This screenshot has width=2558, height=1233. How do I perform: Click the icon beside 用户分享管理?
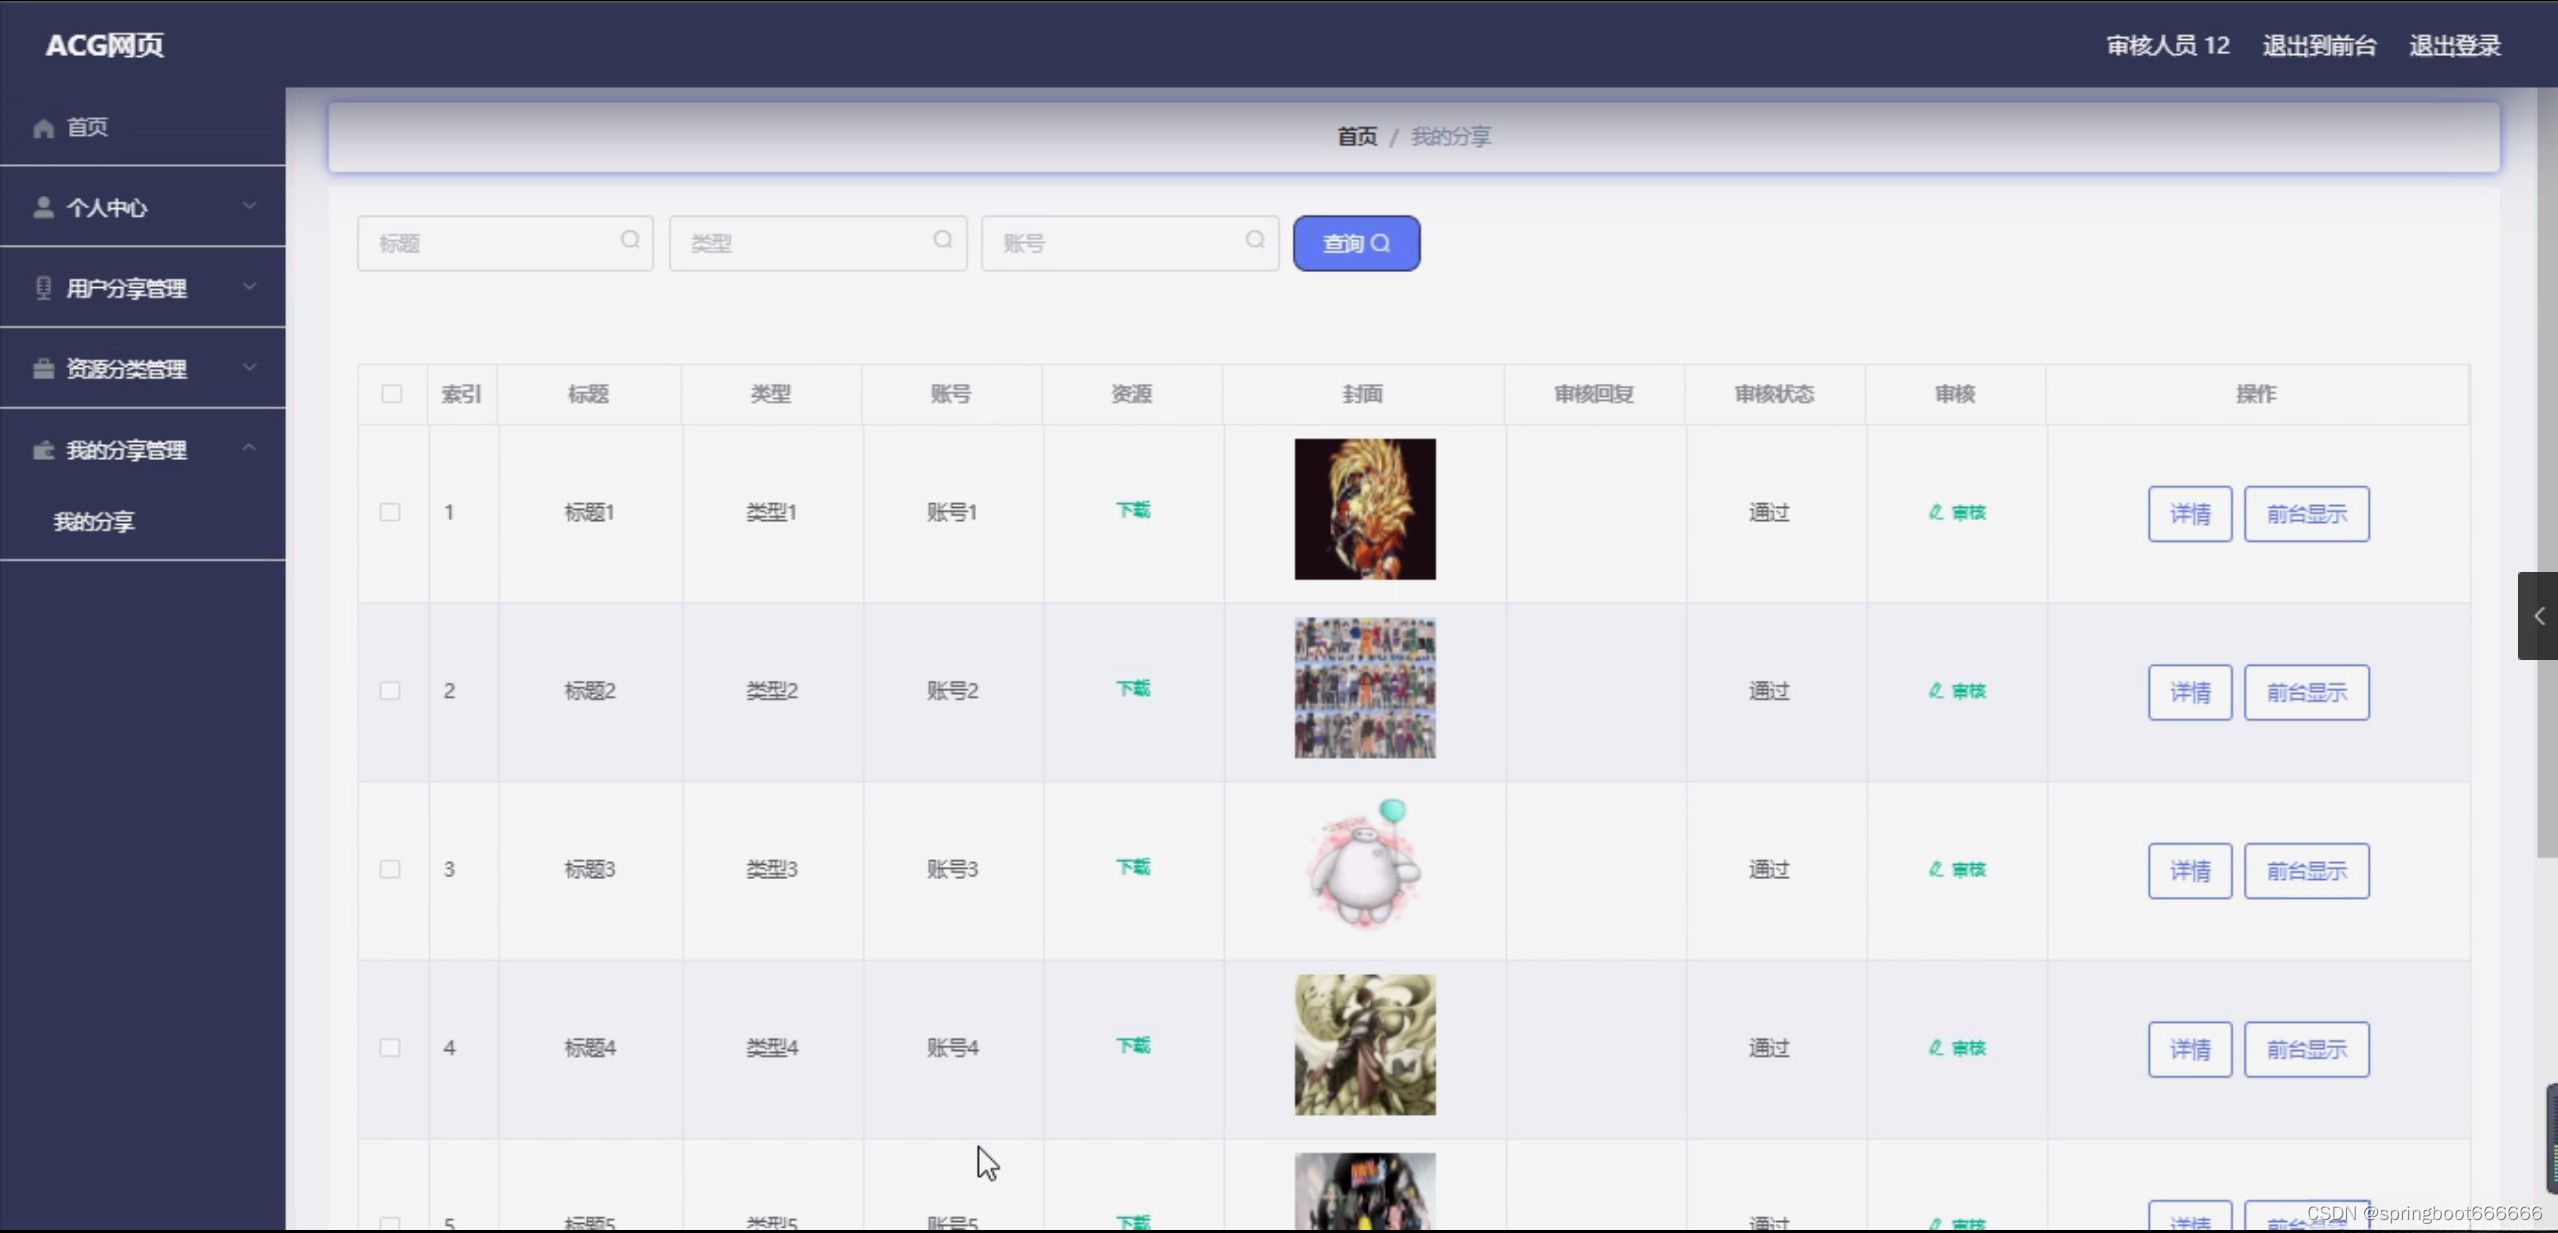point(43,288)
